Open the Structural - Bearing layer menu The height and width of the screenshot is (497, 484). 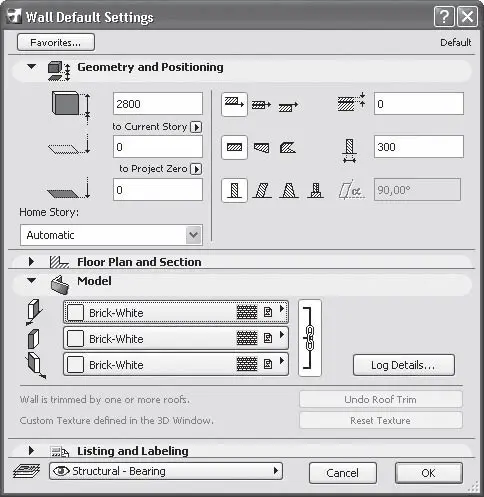[166, 471]
